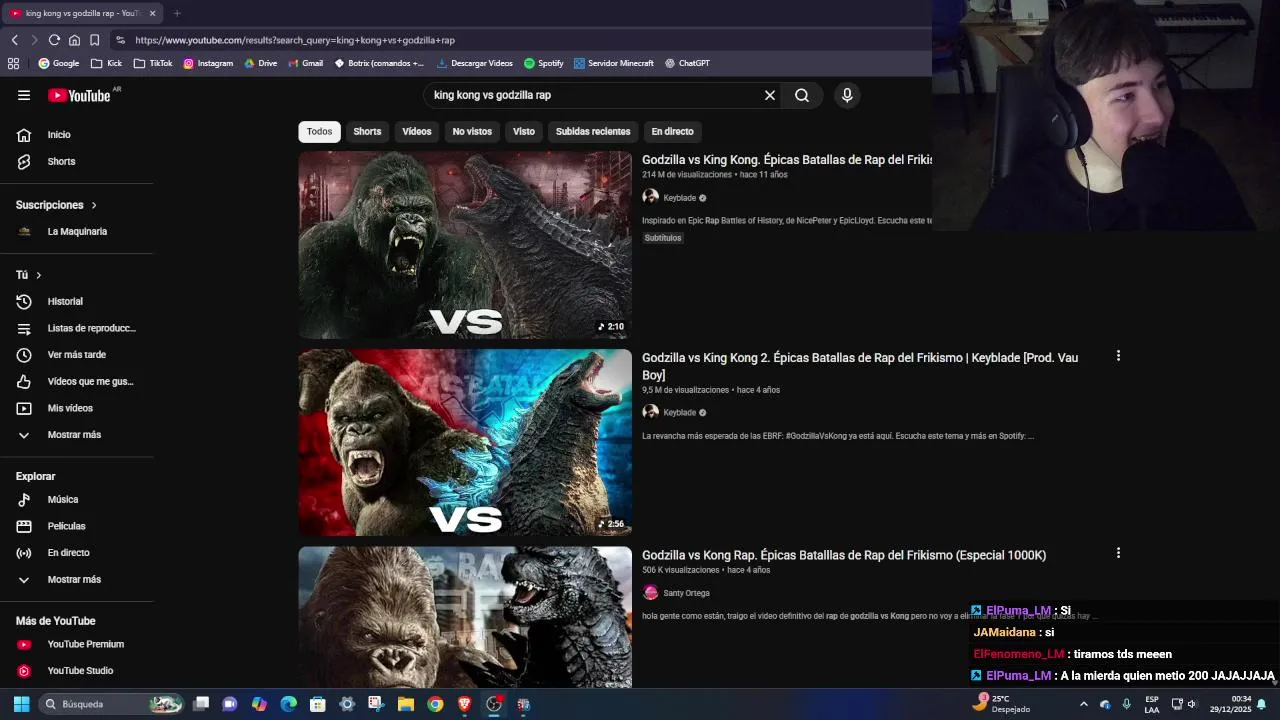The image size is (1280, 720).
Task: Open Santy Ortega channel link
Action: (x=686, y=593)
